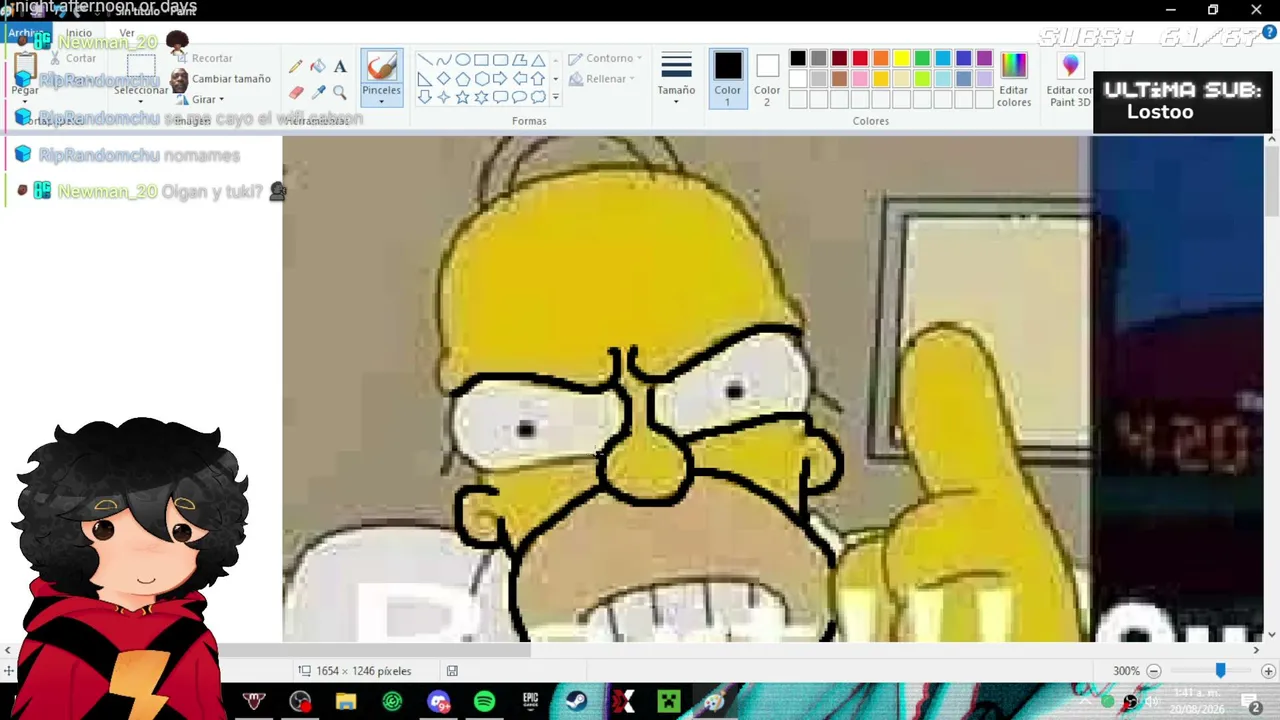The height and width of the screenshot is (720, 1280).
Task: Choose the Cloud callout shape
Action: click(538, 97)
